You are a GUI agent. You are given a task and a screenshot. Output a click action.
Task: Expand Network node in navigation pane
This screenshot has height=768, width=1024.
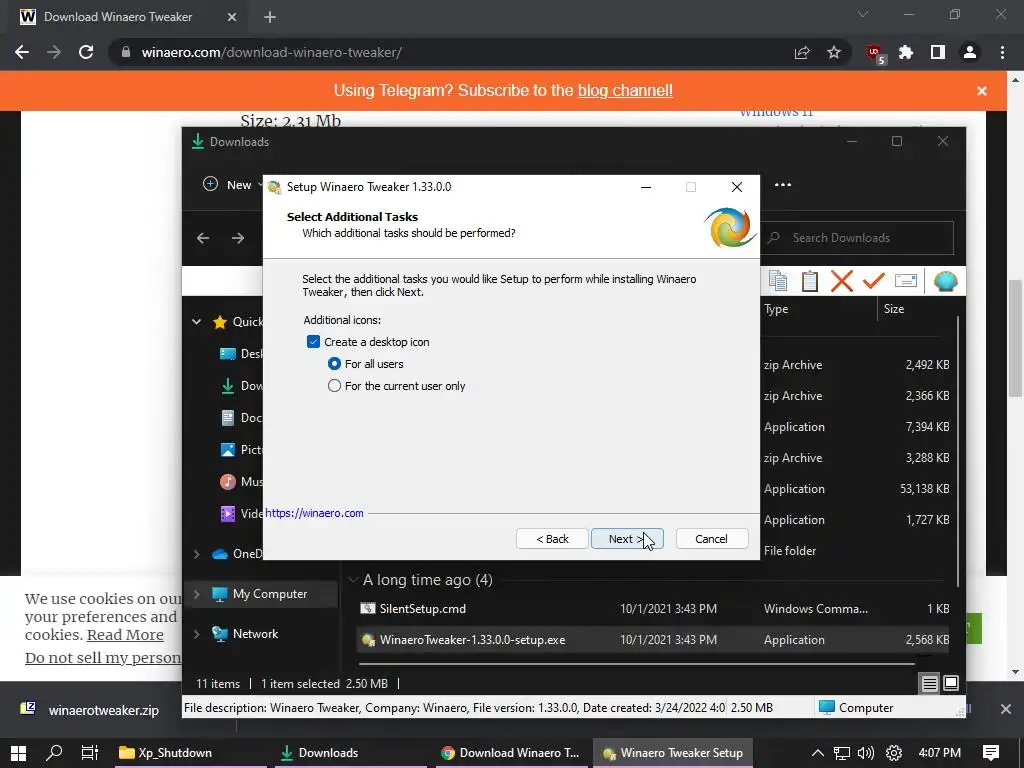point(197,633)
